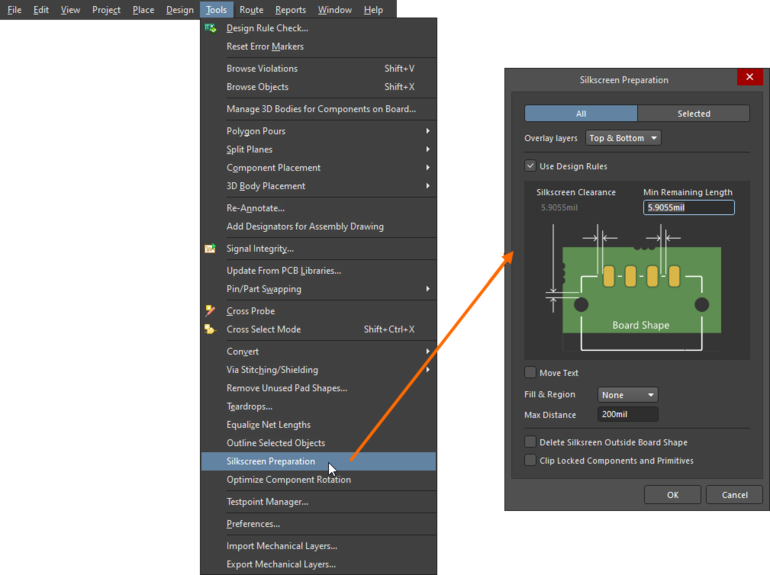
Task: Enable the Move Text checkbox
Action: [530, 373]
